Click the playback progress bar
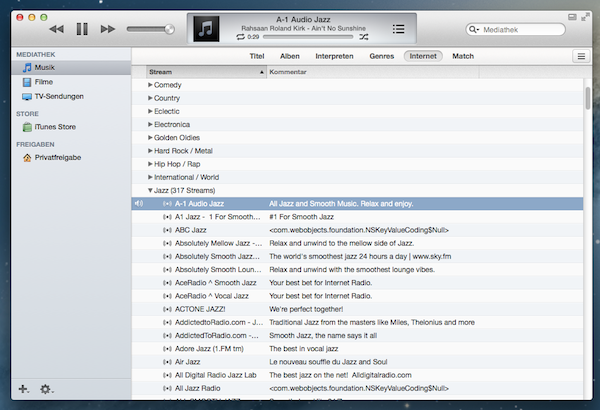 (x=308, y=37)
